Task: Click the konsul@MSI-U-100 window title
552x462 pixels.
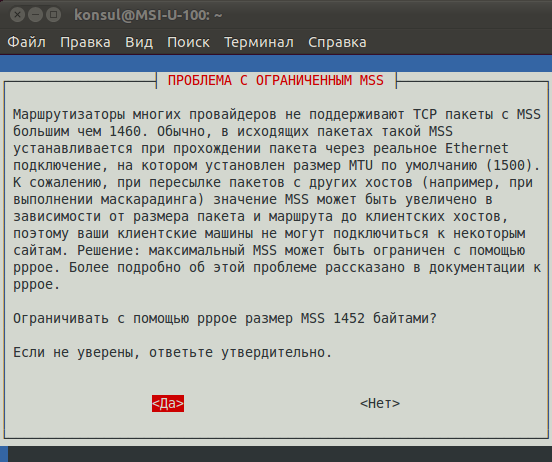Action: point(148,15)
